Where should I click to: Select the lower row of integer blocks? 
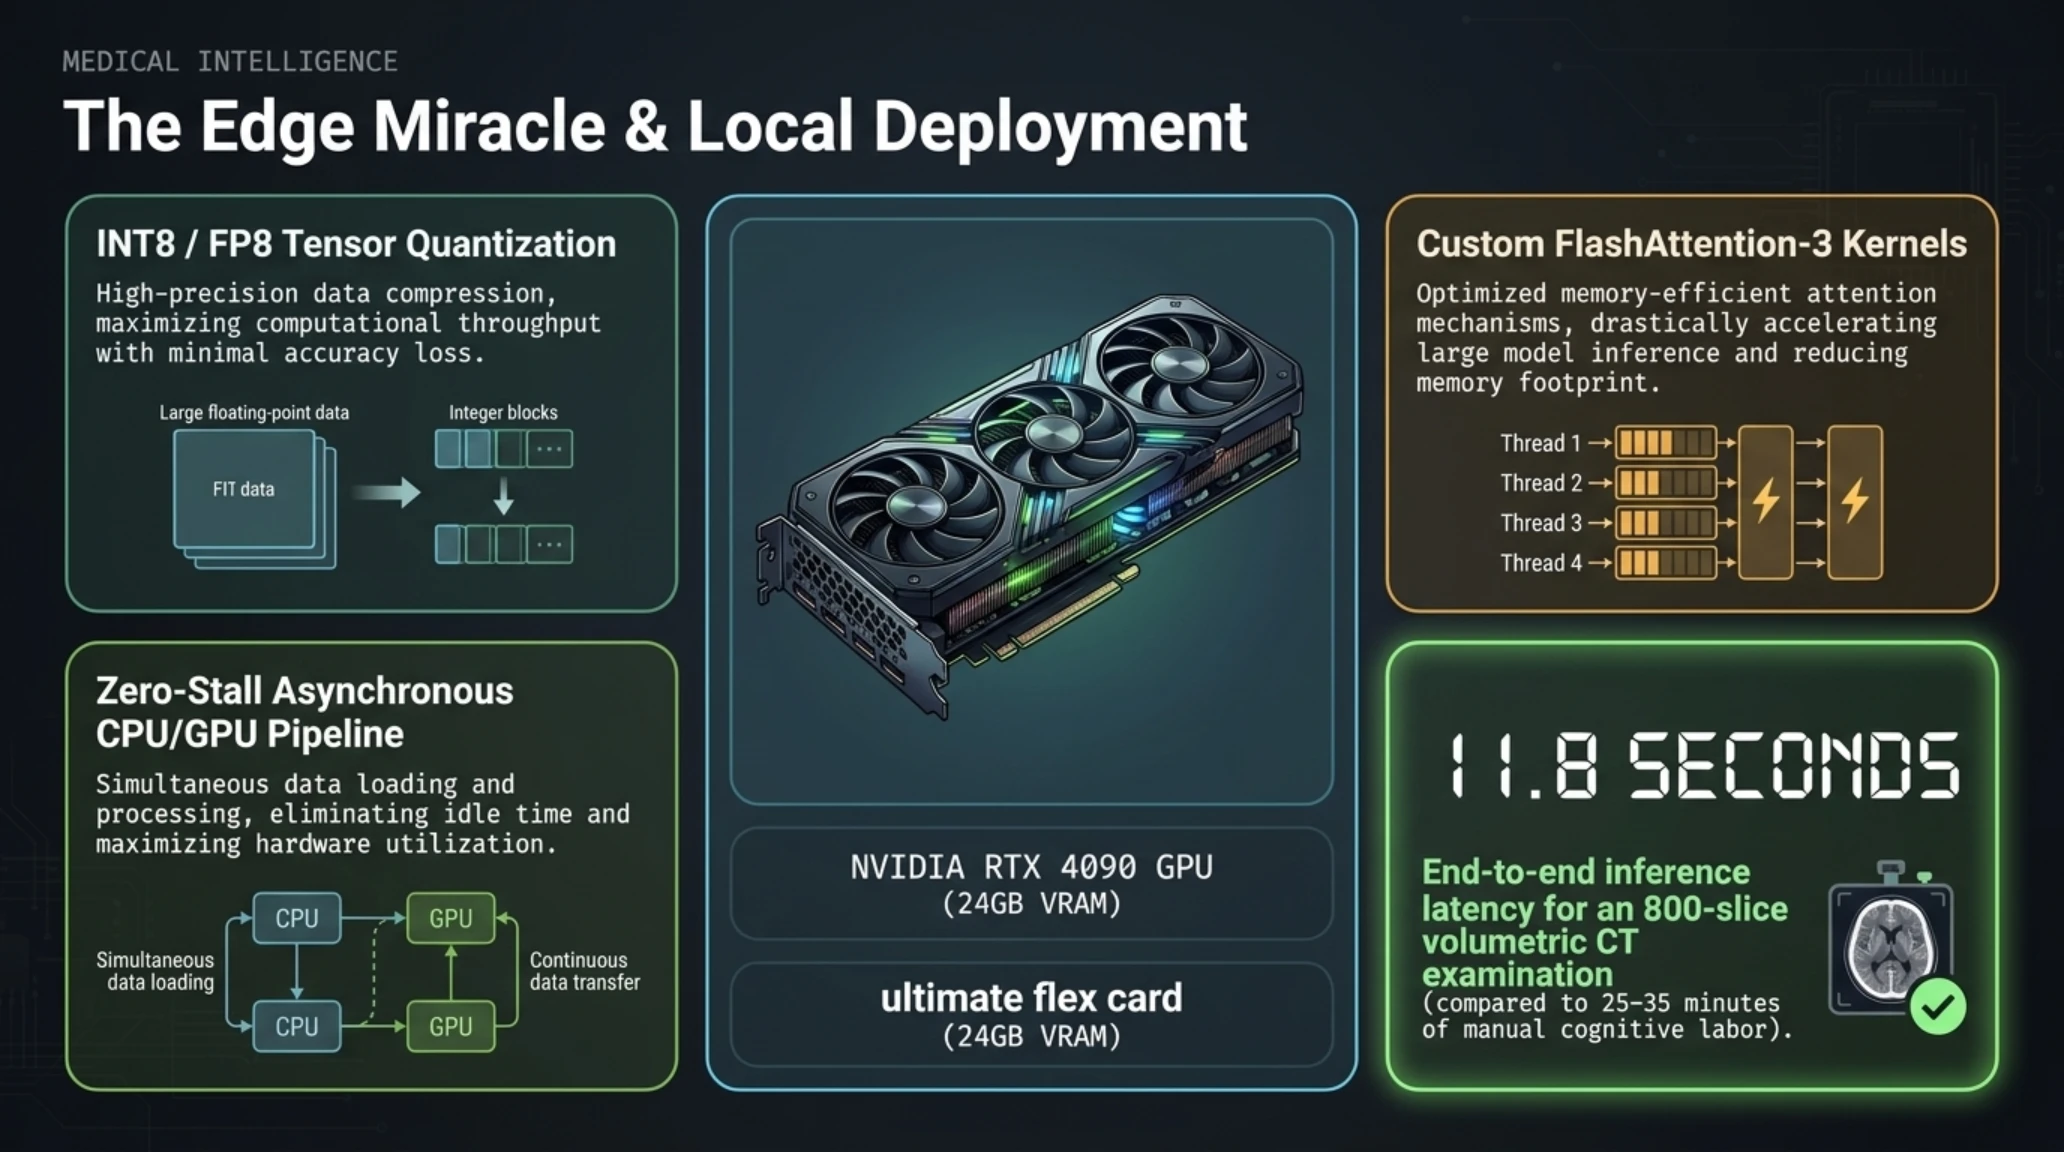504,545
